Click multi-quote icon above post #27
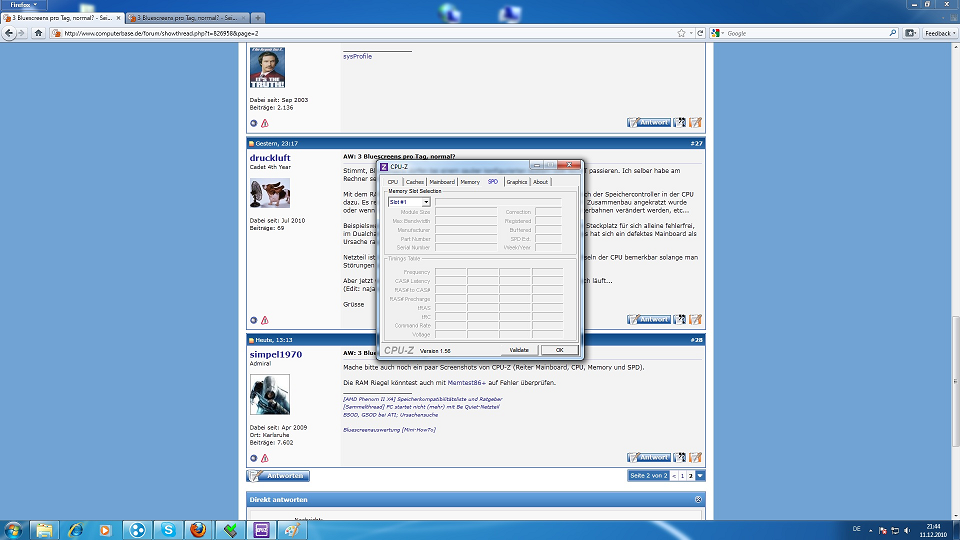 (x=680, y=122)
